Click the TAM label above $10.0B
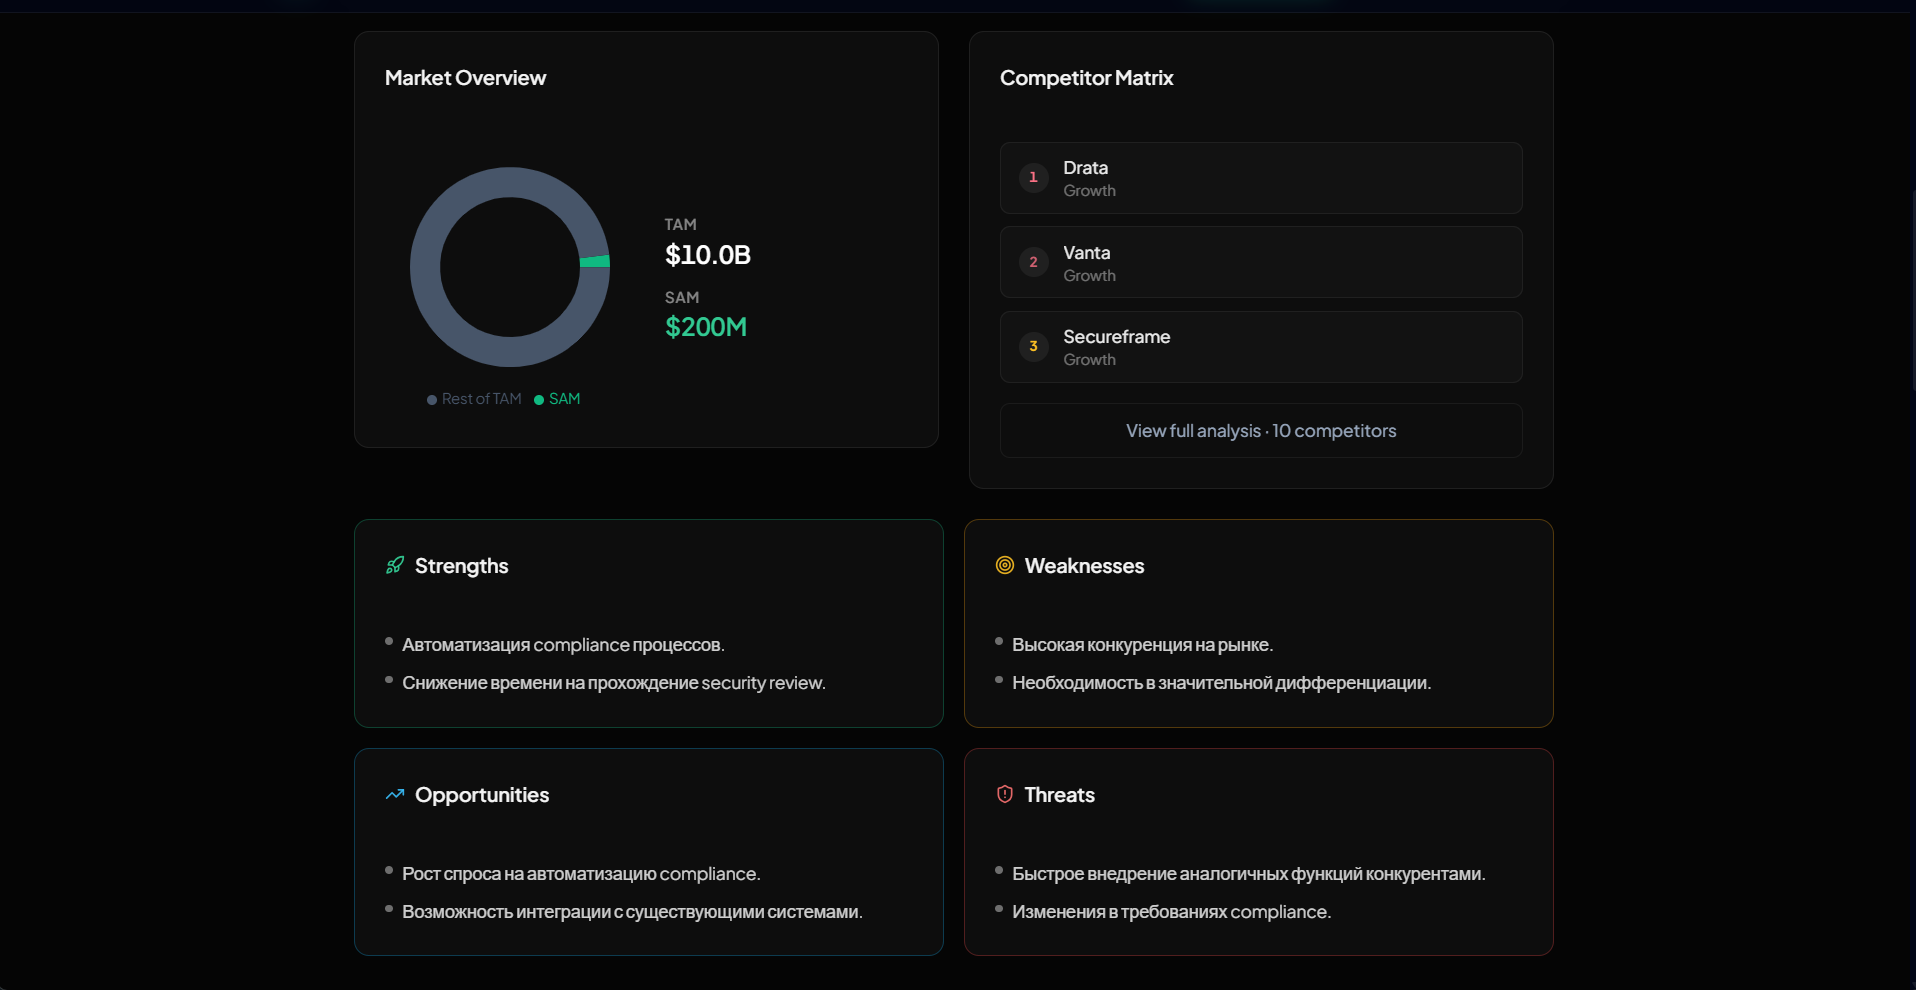The image size is (1916, 990). [x=680, y=225]
